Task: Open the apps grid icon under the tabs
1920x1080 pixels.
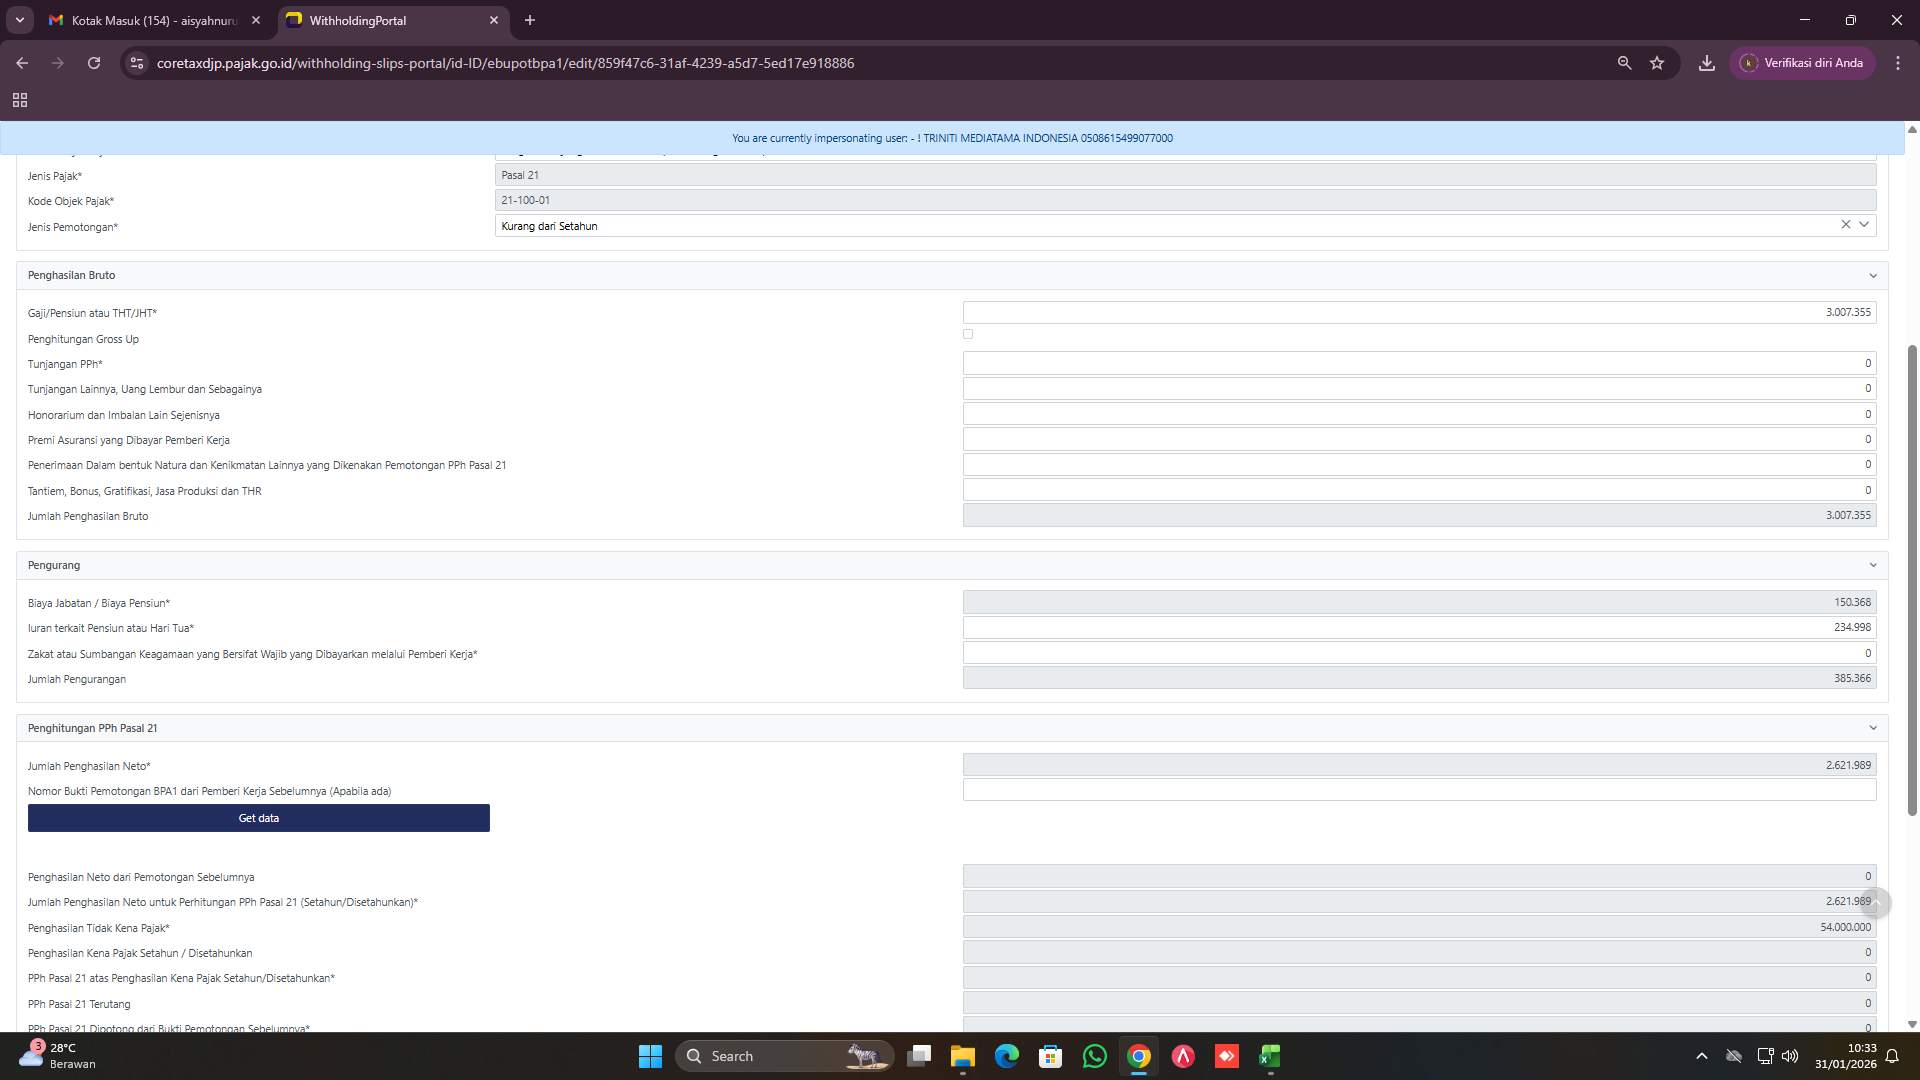Action: (x=20, y=100)
